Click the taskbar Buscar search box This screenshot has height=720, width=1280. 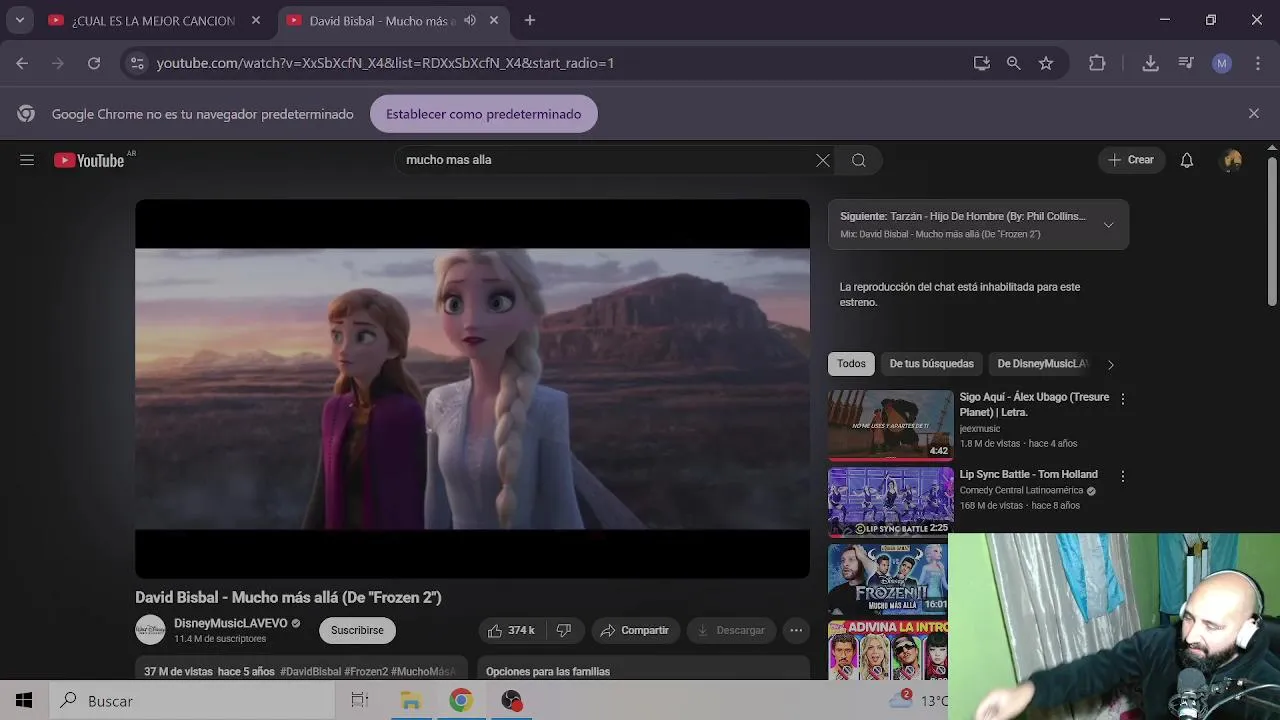(x=191, y=701)
